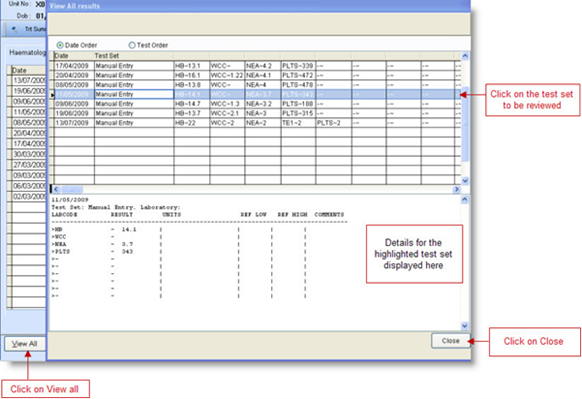Image resolution: width=582 pixels, height=399 pixels.
Task: Select the Test Order radio button
Action: tap(132, 45)
